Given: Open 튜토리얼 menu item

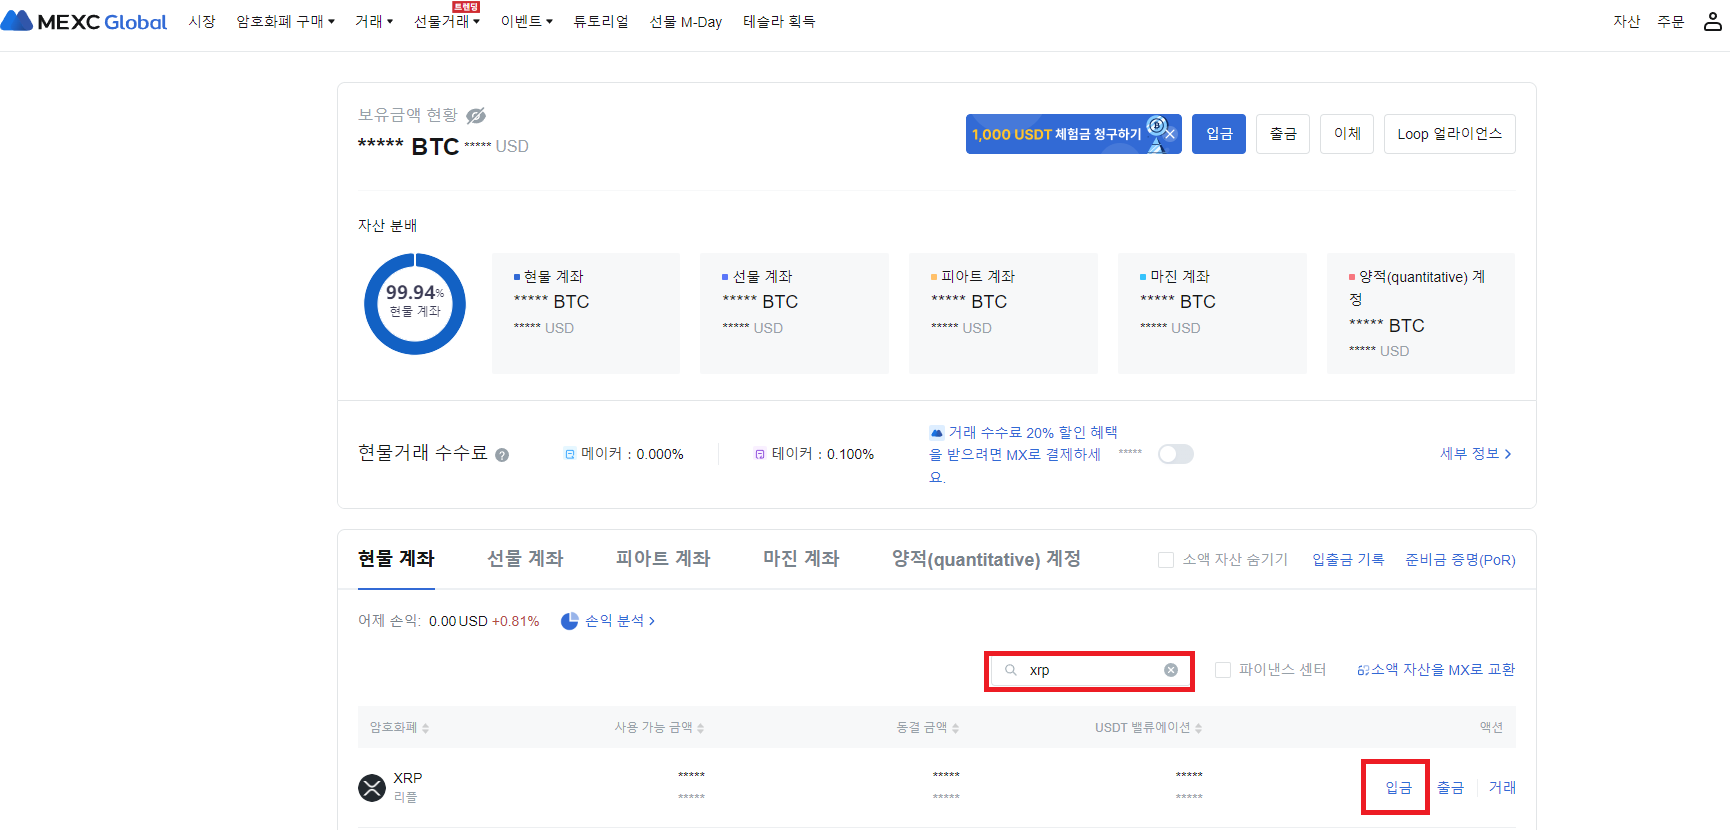Looking at the screenshot, I should (601, 21).
